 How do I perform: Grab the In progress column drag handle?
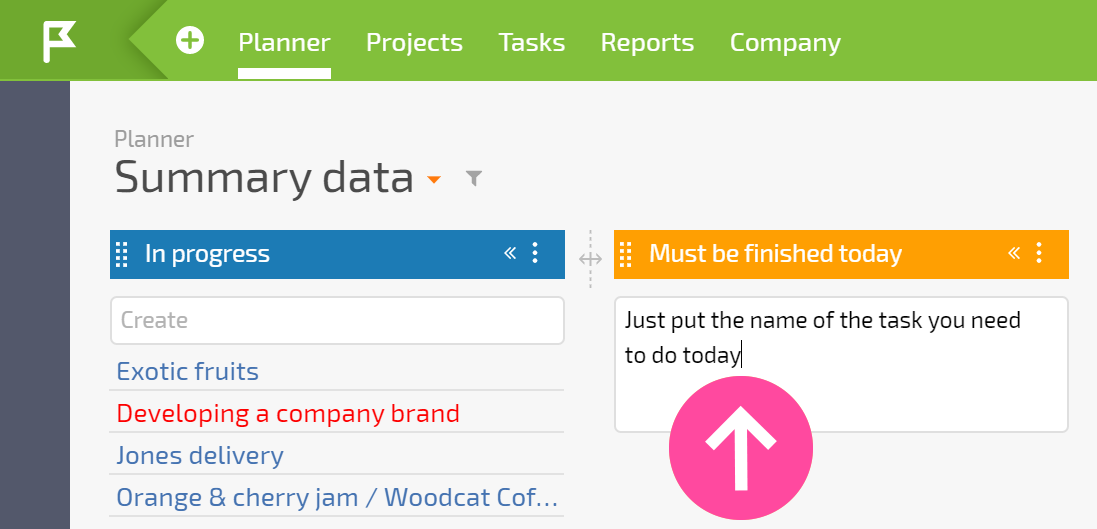click(x=122, y=254)
